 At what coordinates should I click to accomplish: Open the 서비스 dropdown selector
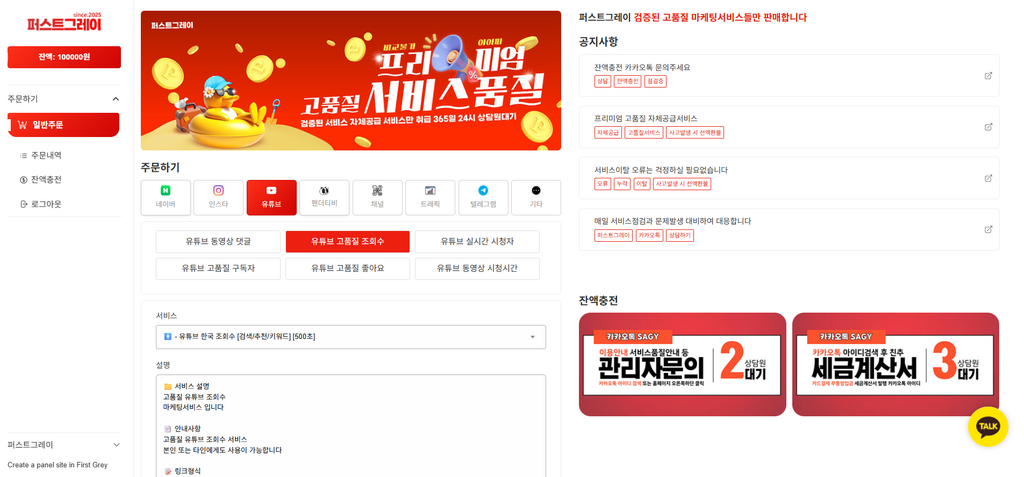click(351, 337)
